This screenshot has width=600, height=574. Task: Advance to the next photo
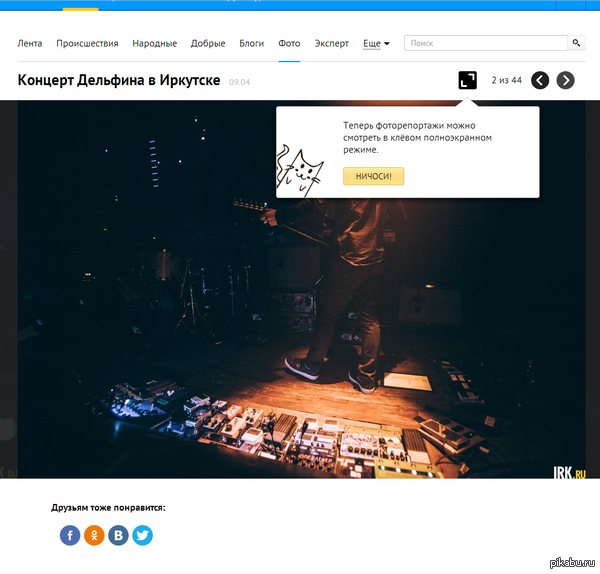pos(565,80)
